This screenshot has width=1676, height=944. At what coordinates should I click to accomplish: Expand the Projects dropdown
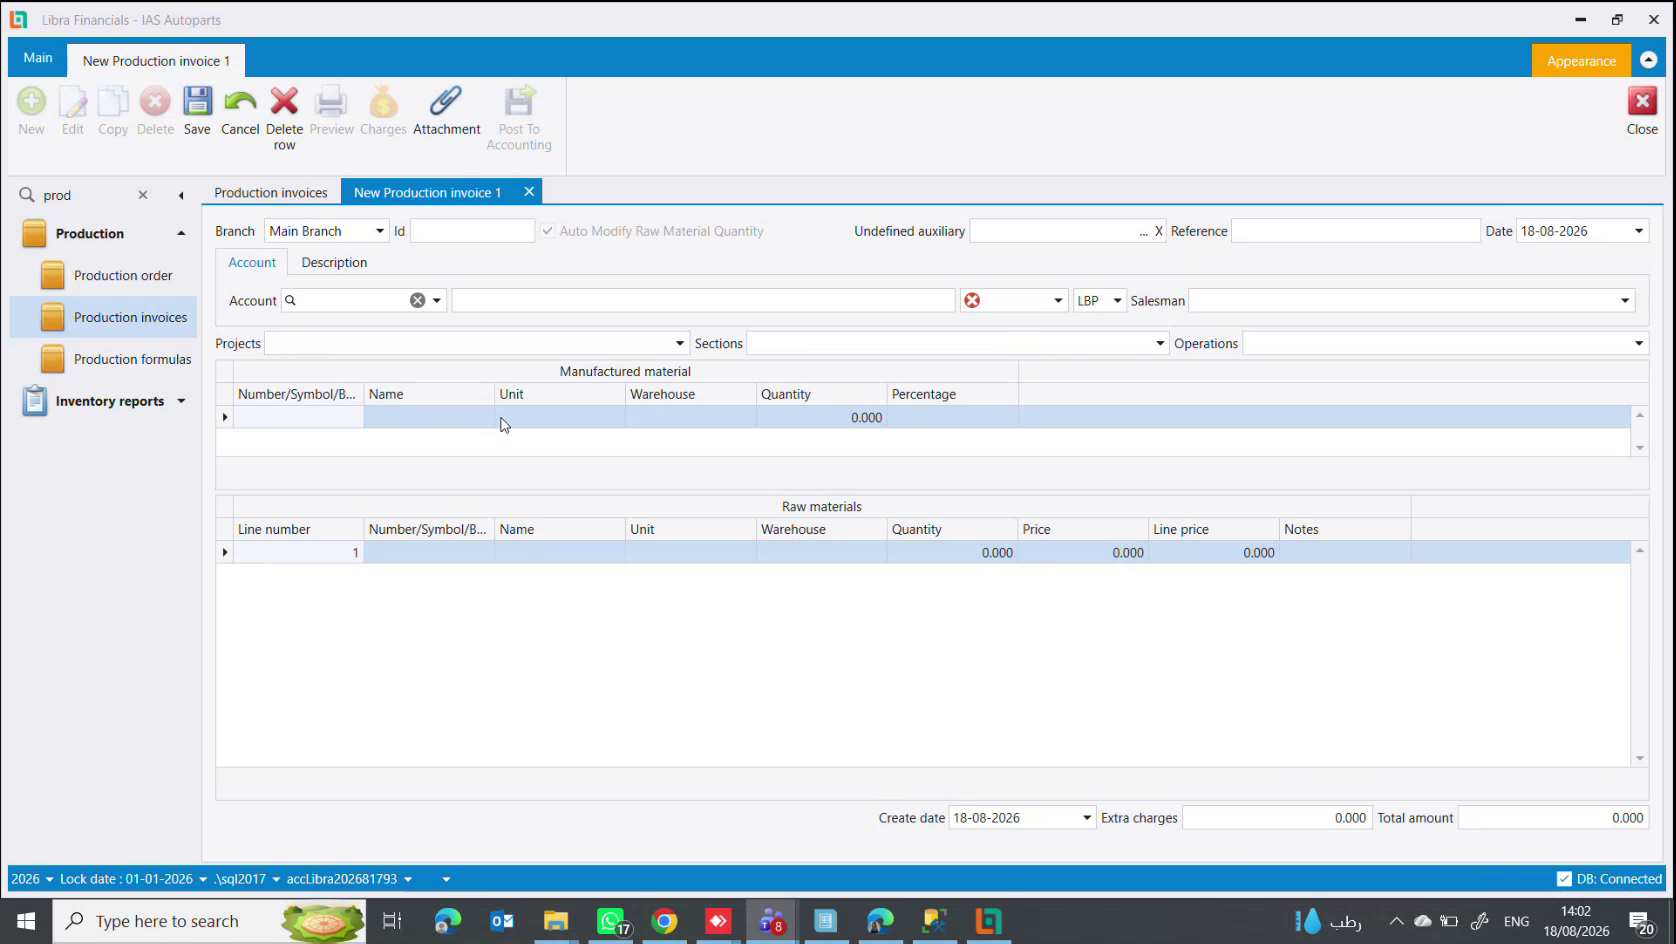coord(680,343)
